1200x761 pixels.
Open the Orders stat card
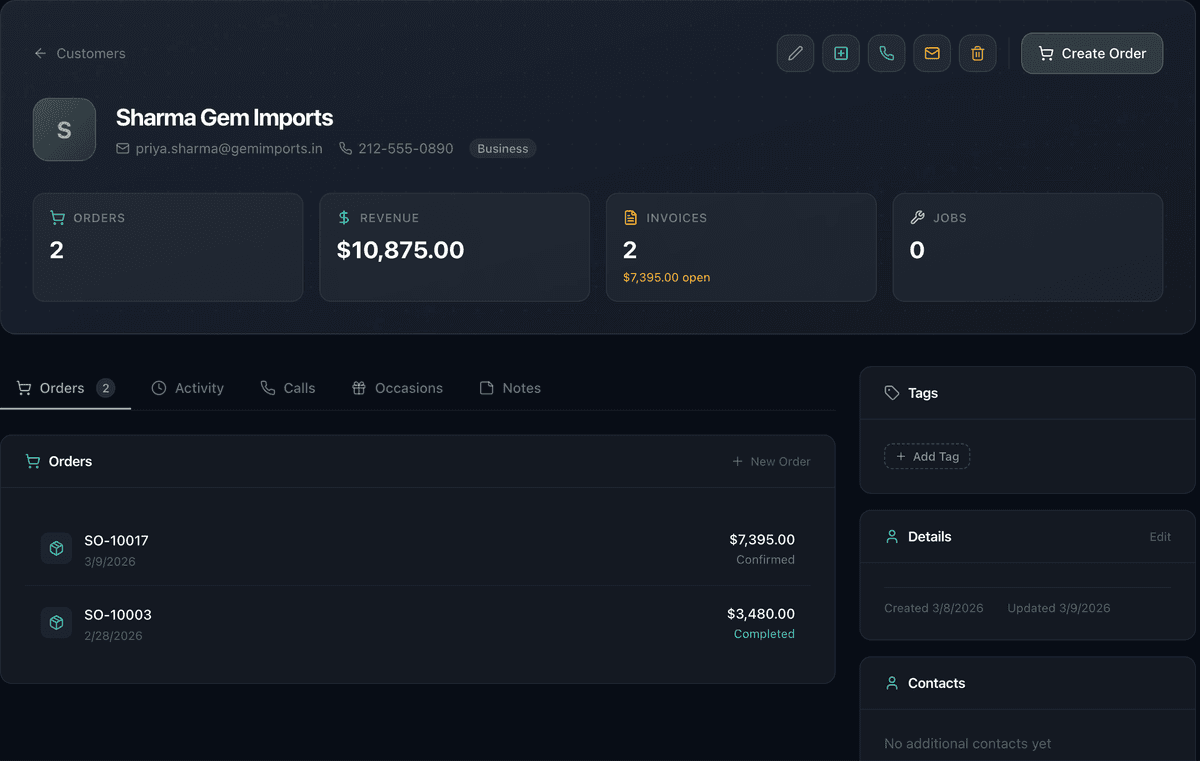tap(168, 247)
